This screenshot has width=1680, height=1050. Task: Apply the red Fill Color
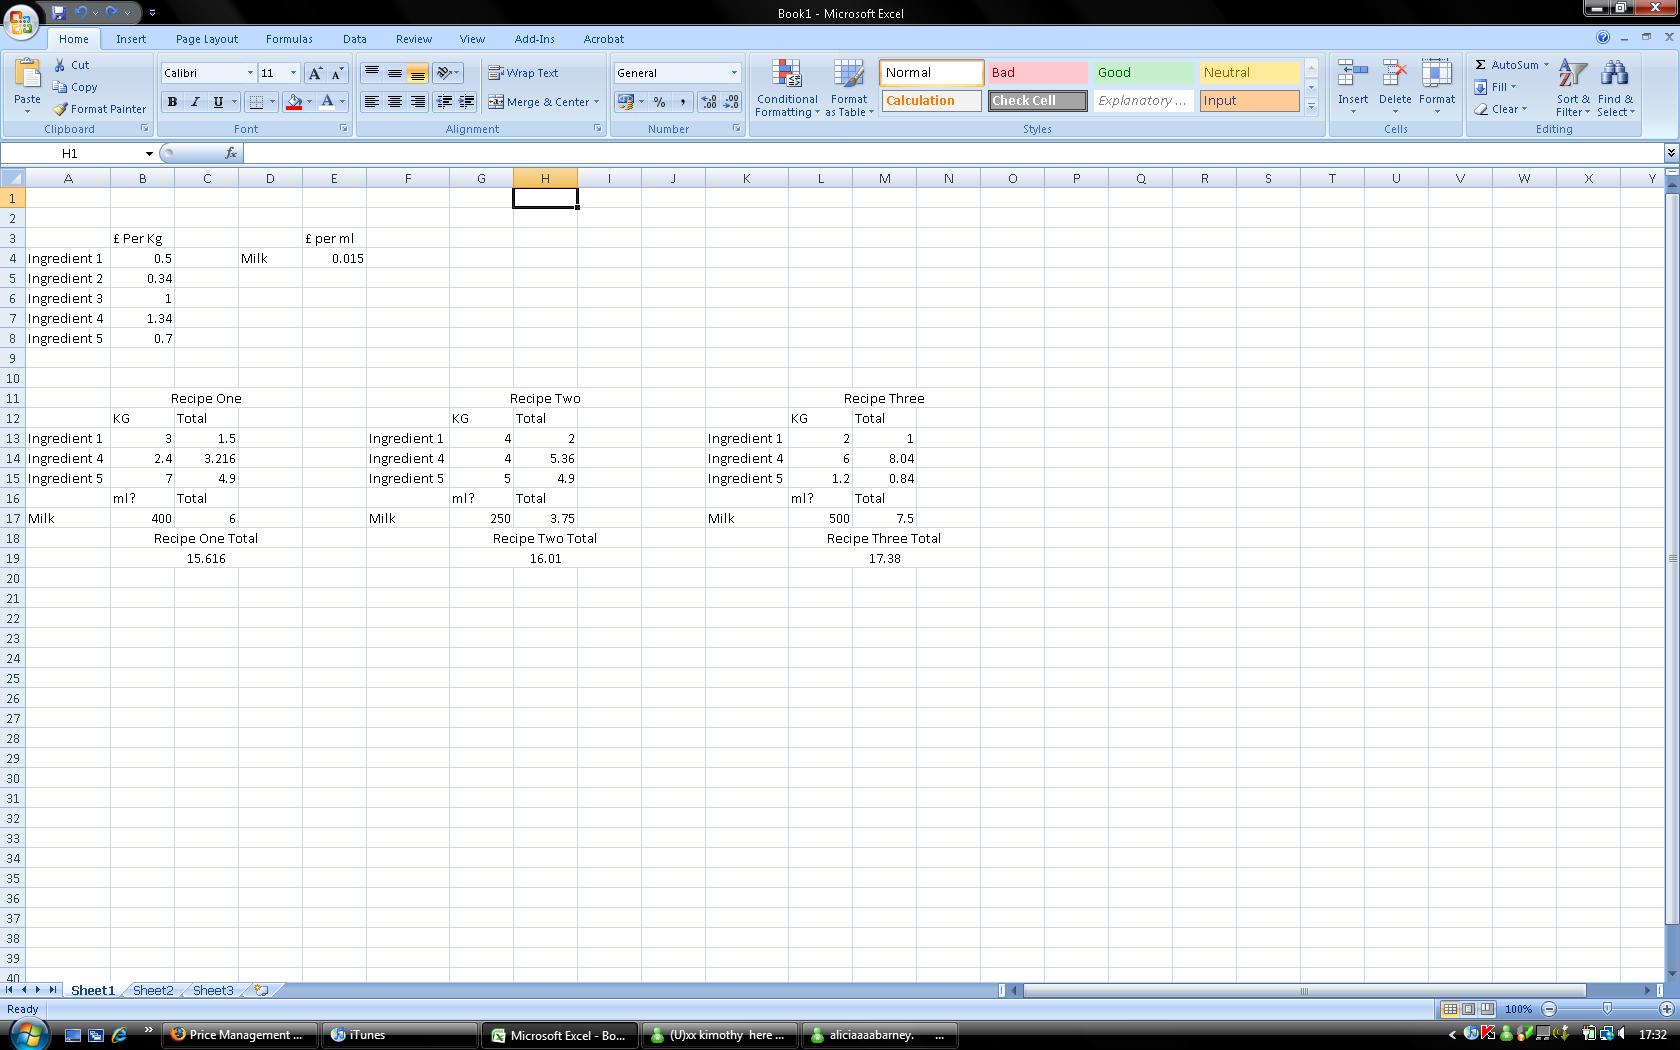pos(294,102)
